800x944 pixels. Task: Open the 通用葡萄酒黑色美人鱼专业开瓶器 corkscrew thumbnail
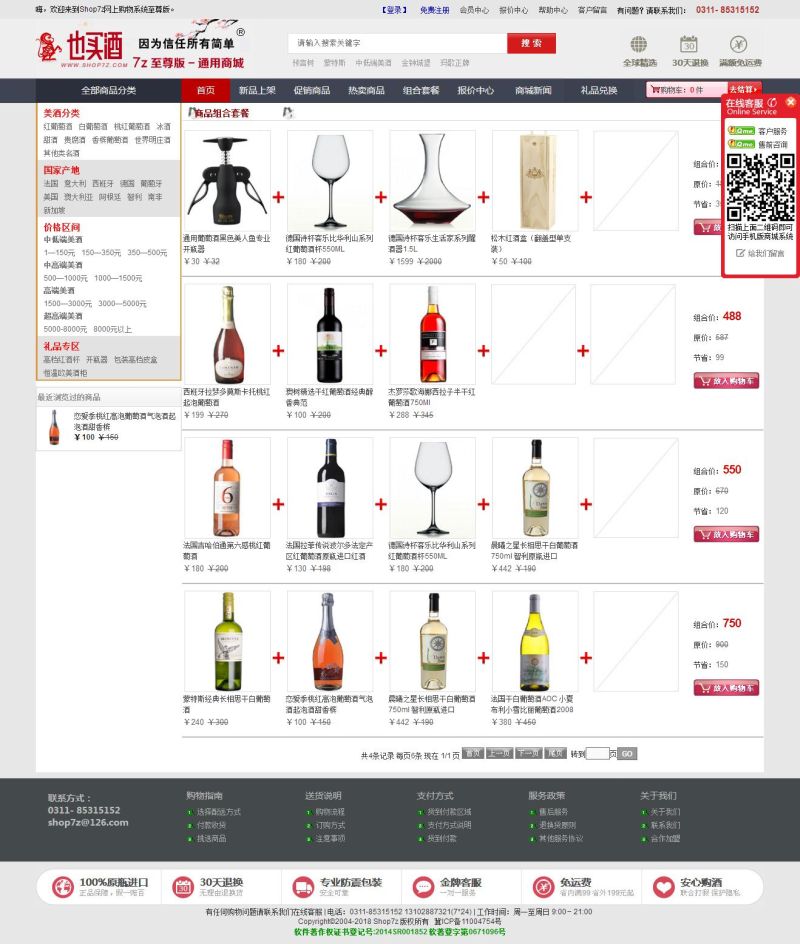227,181
